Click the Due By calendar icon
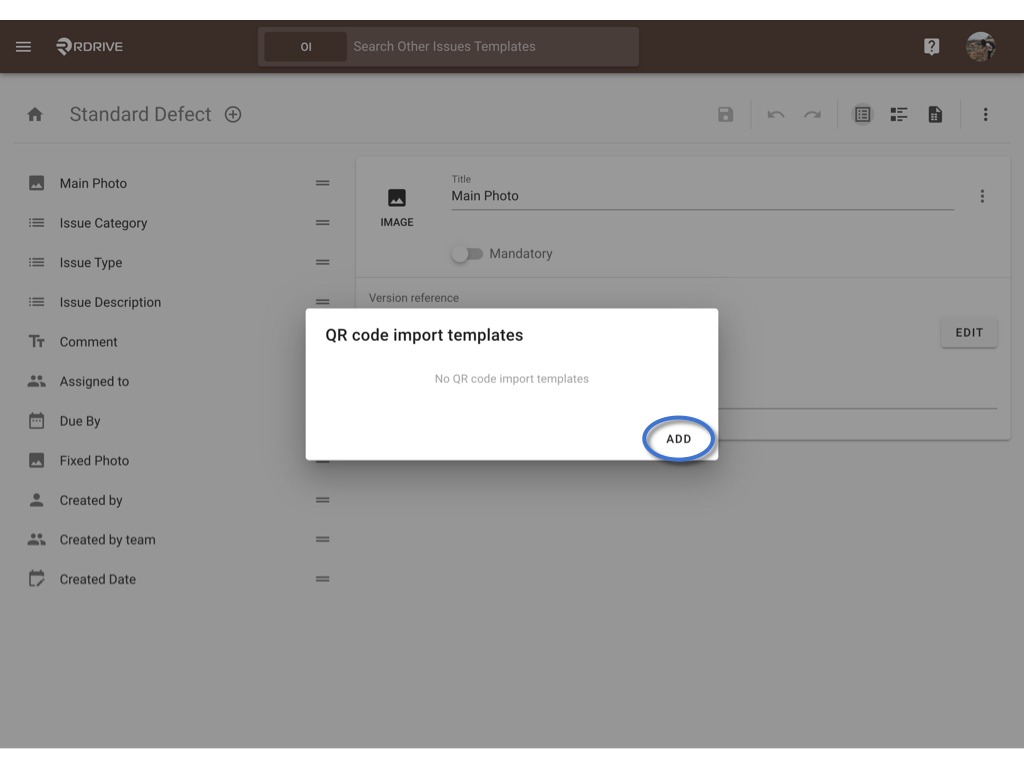 pos(37,421)
